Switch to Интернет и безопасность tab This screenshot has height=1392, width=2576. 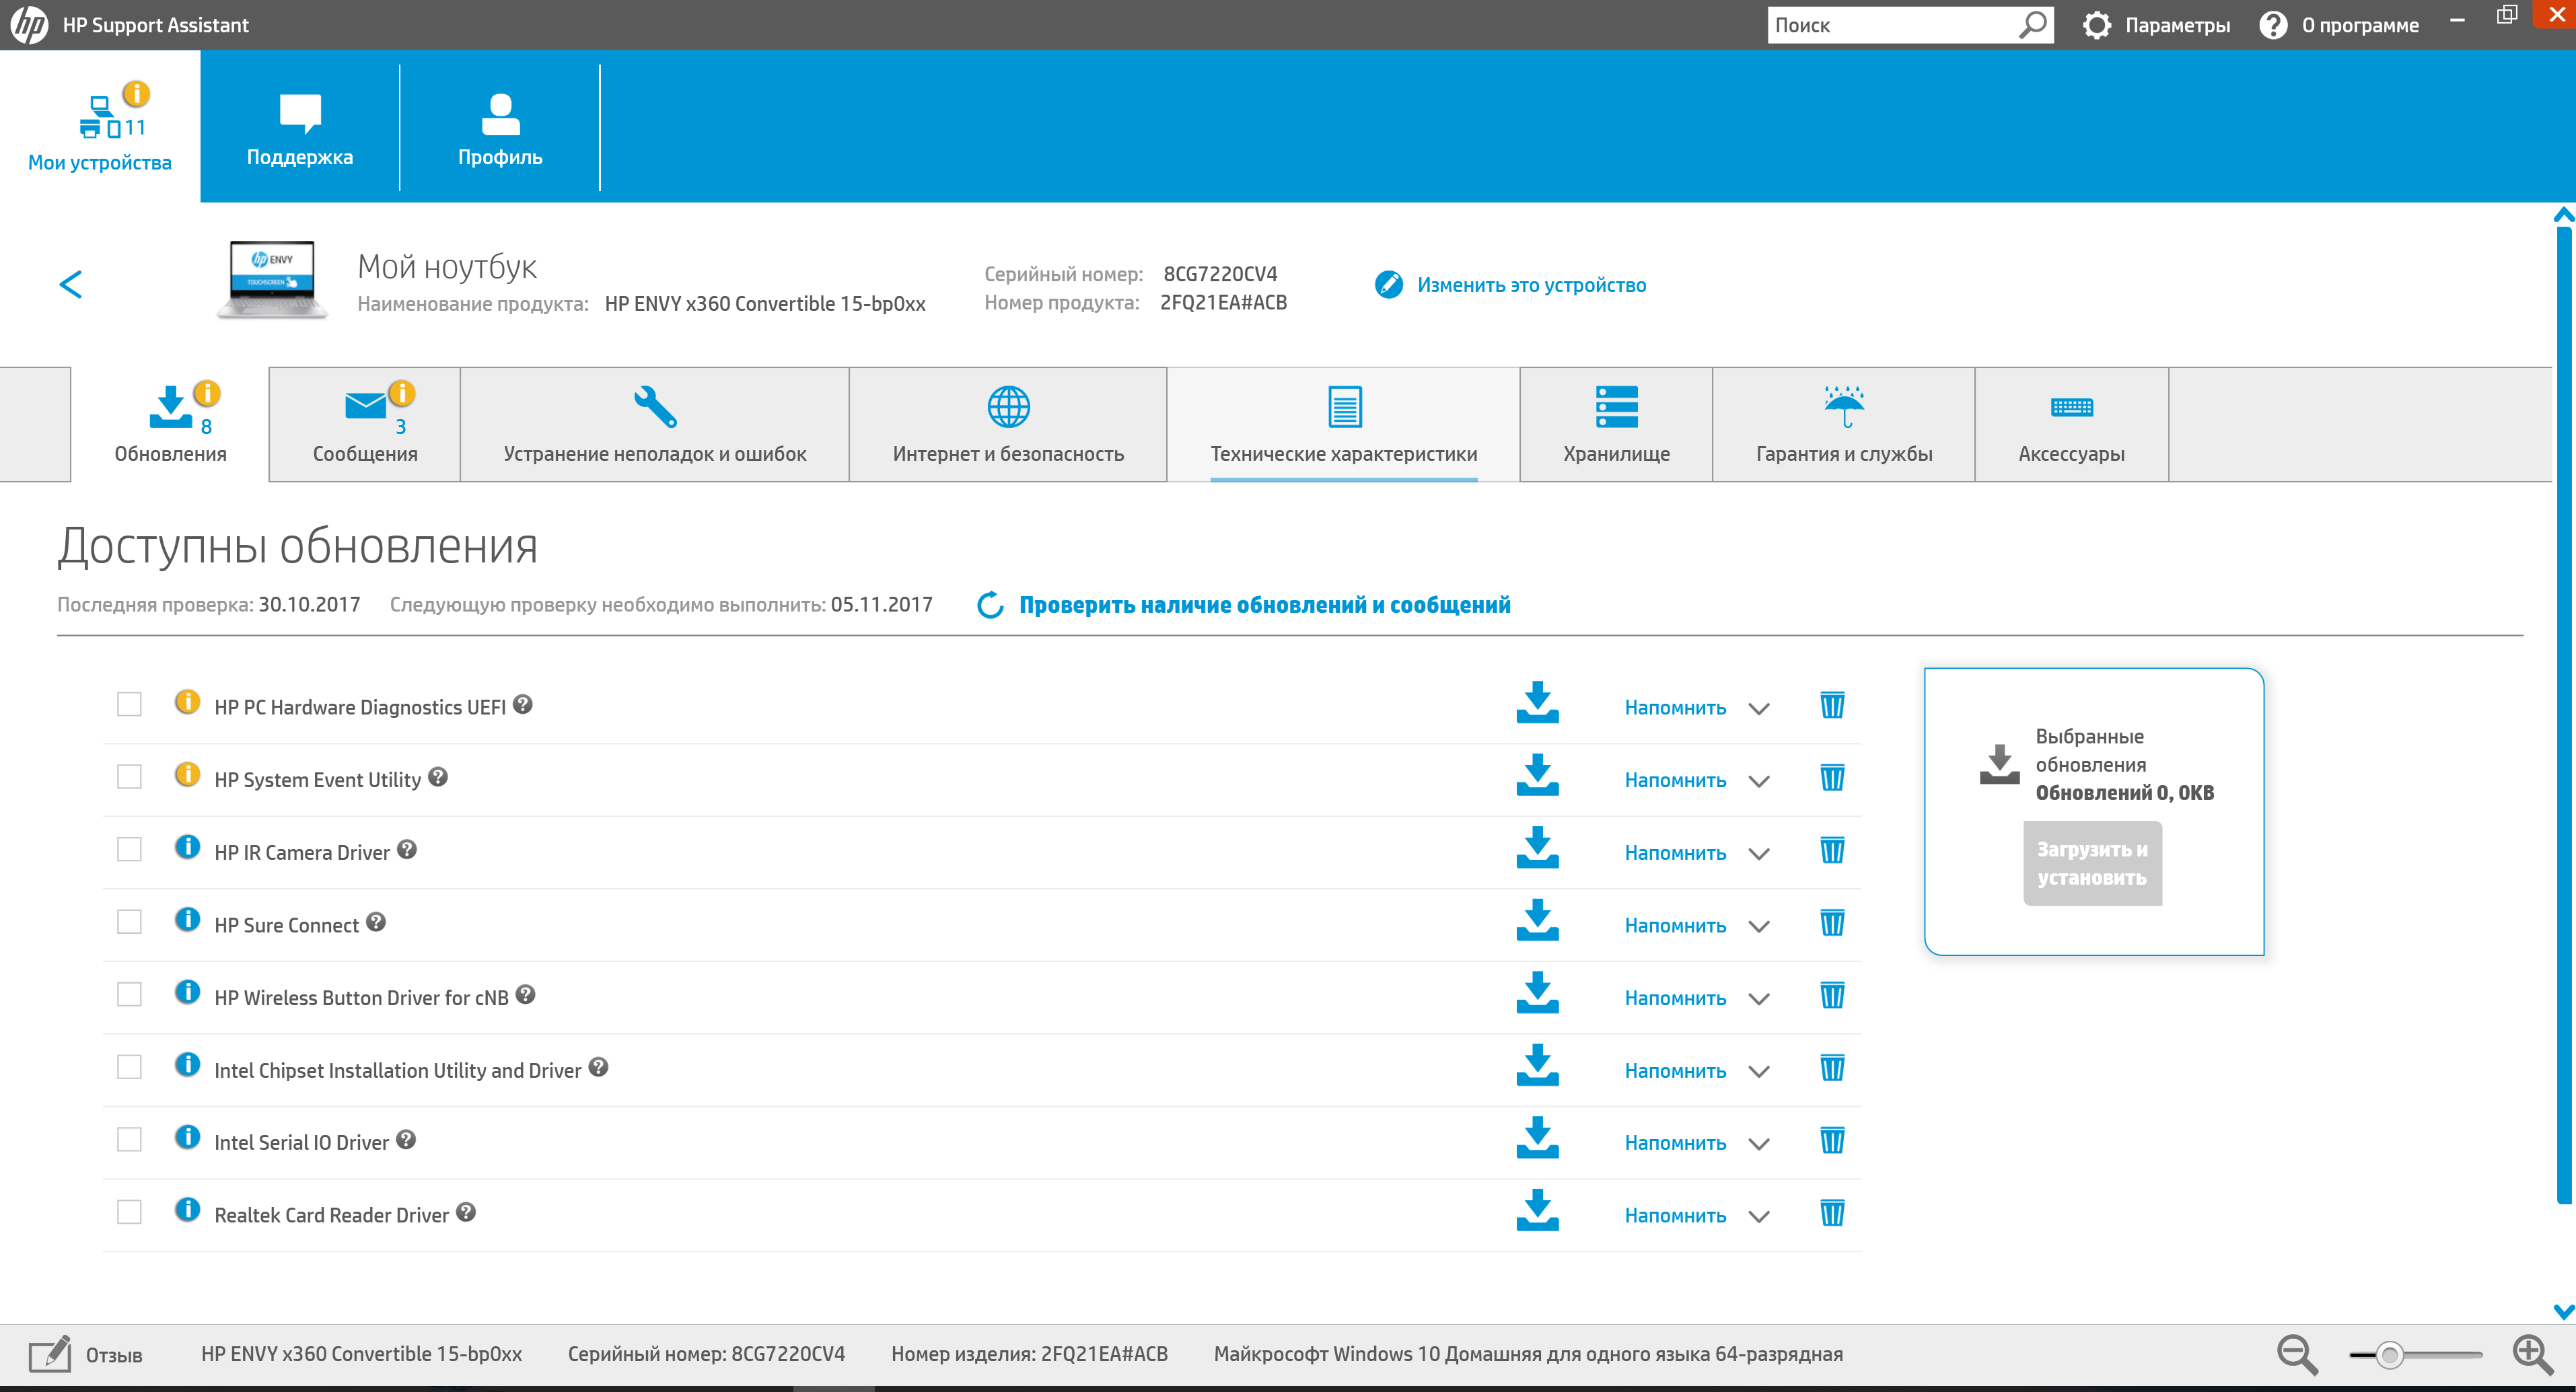pyautogui.click(x=1008, y=424)
